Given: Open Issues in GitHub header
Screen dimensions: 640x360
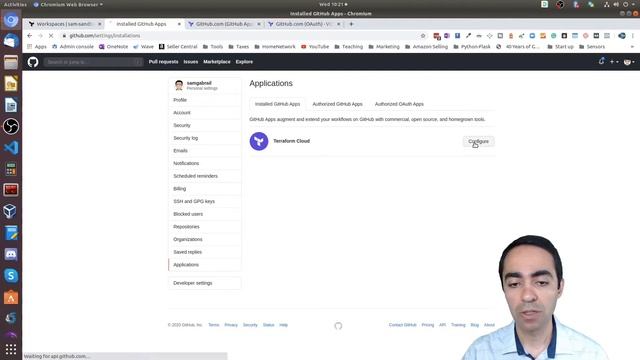Looking at the screenshot, I should coord(191,62).
